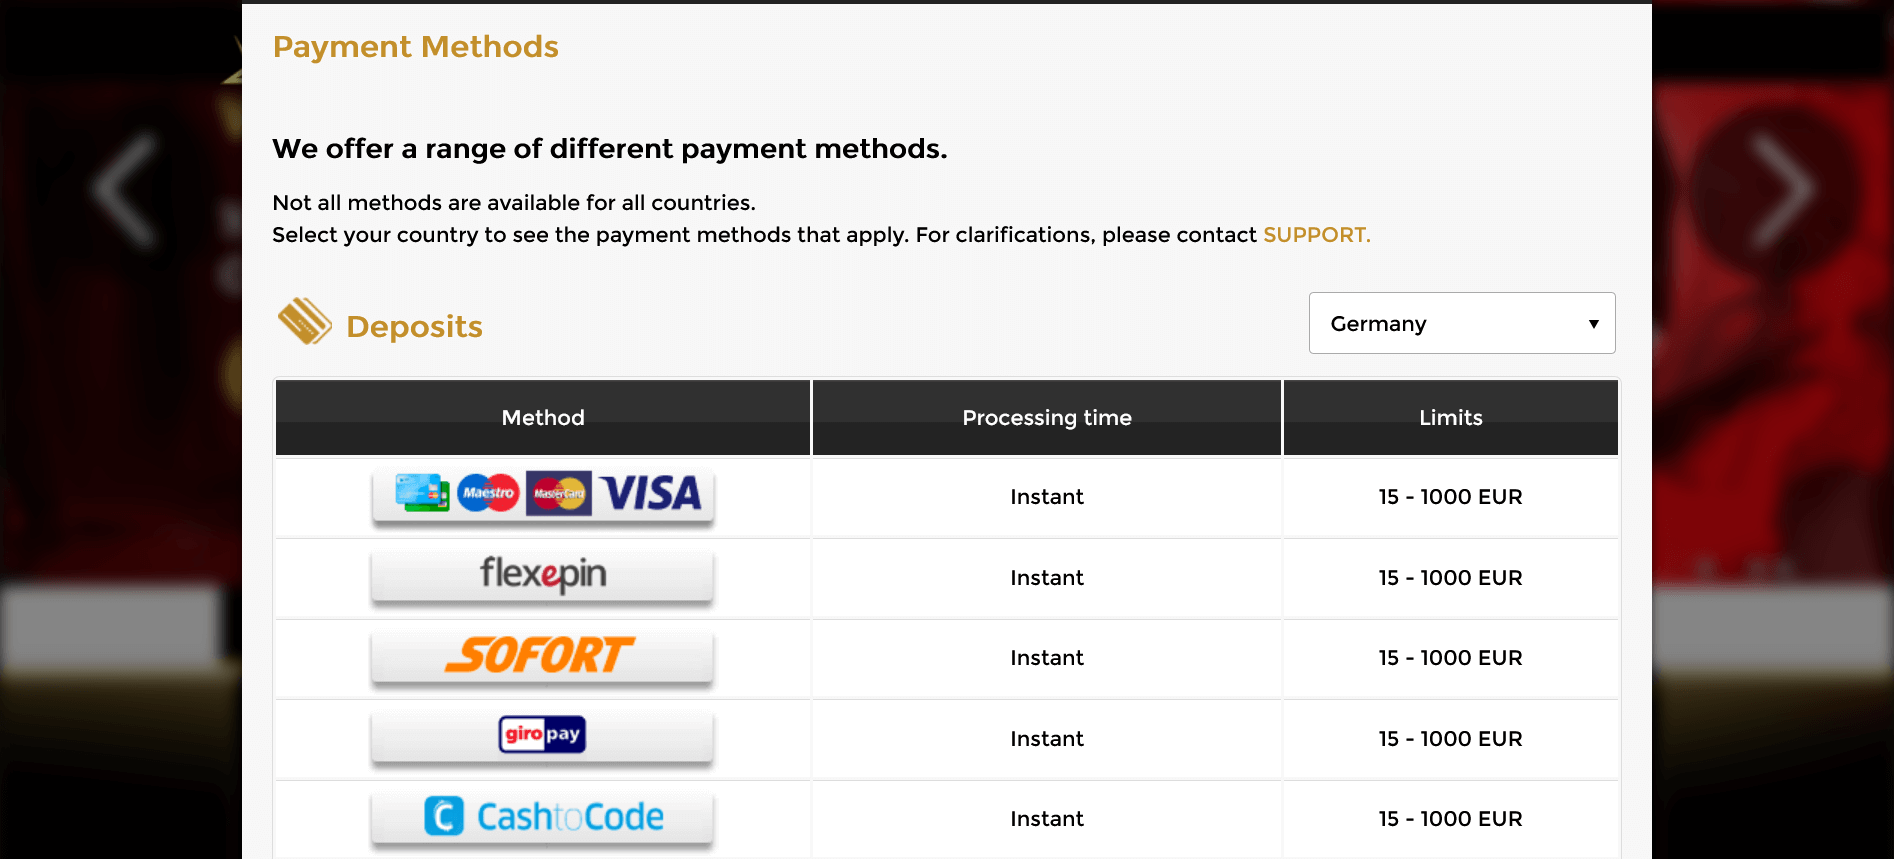Go to next slide with right arrow
Screen dimensions: 1894x859
pos(1780,190)
